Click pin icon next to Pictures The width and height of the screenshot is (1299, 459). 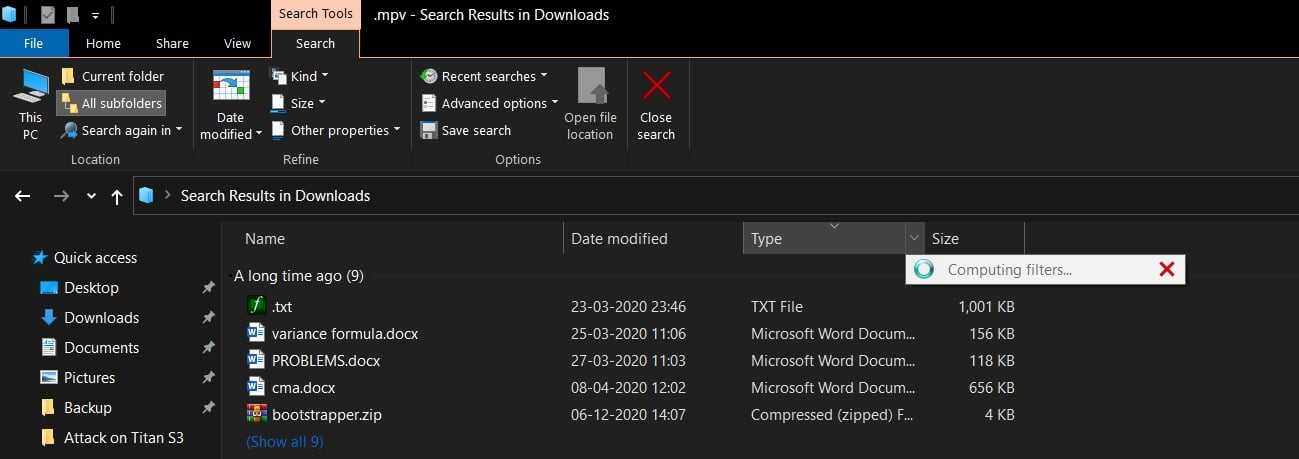click(208, 378)
